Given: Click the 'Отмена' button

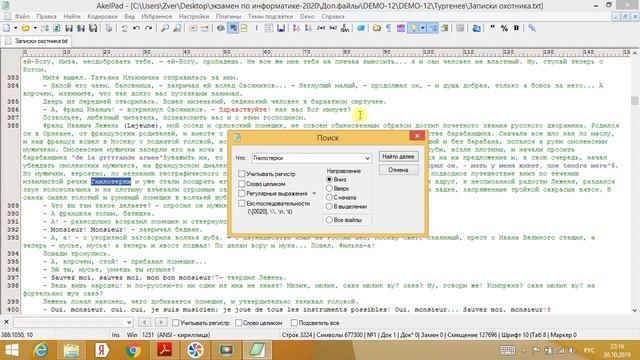Looking at the screenshot, I should point(398,170).
